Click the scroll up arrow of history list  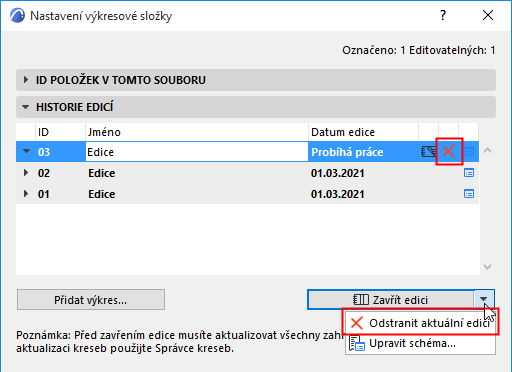(487, 150)
